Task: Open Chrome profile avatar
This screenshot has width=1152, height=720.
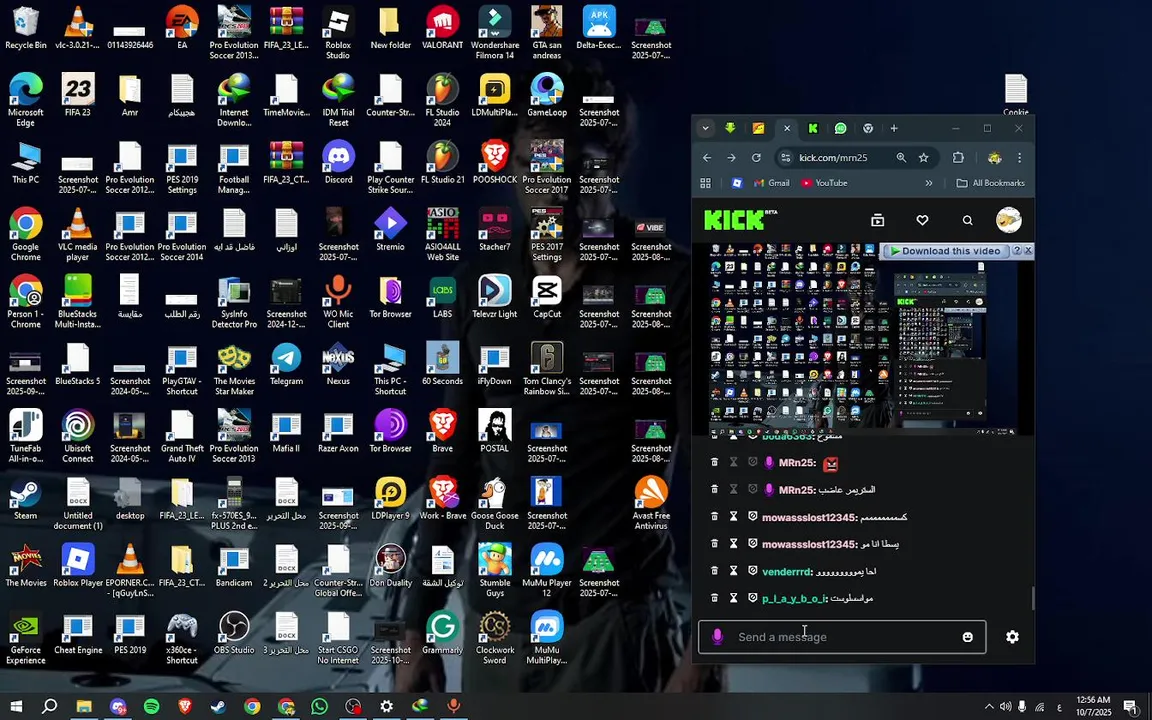Action: point(995,158)
